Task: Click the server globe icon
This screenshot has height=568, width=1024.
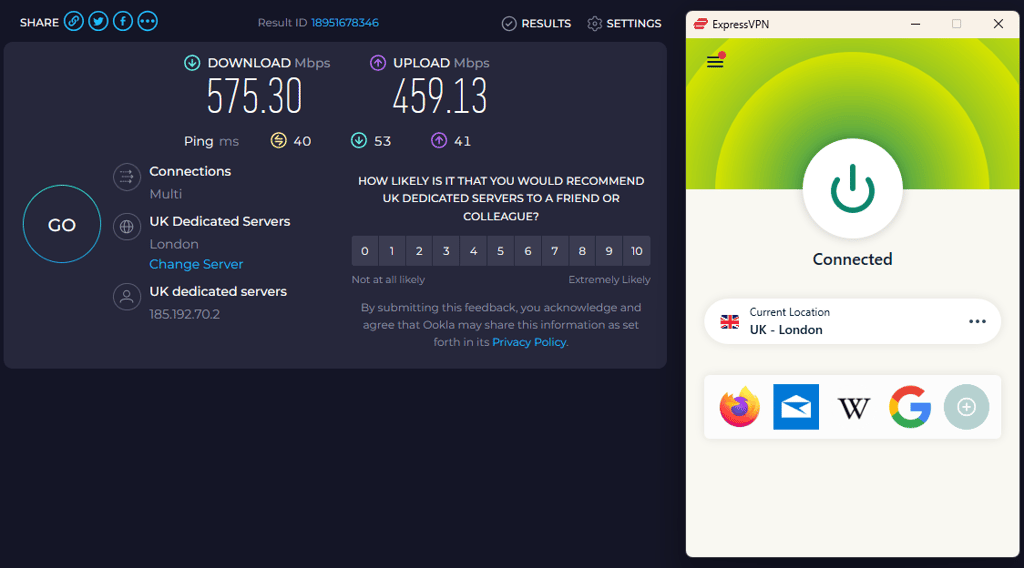Action: 127,227
